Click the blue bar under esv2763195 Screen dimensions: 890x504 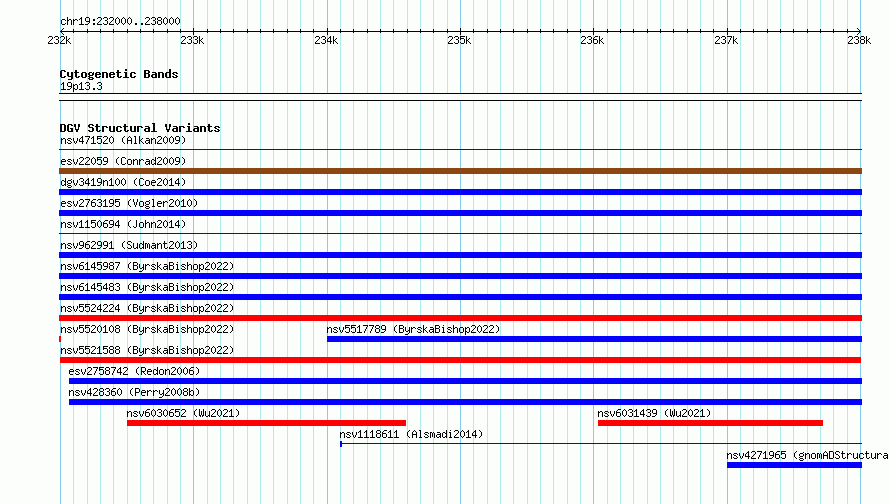pyautogui.click(x=460, y=213)
